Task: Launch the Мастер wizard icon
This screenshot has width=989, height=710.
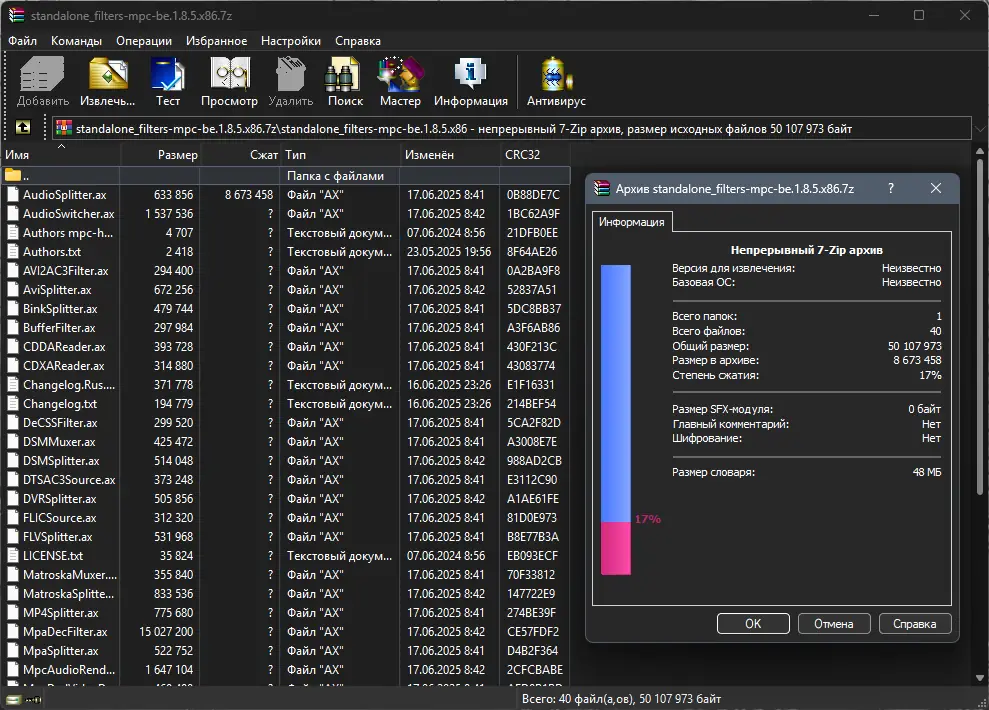Action: 400,81
